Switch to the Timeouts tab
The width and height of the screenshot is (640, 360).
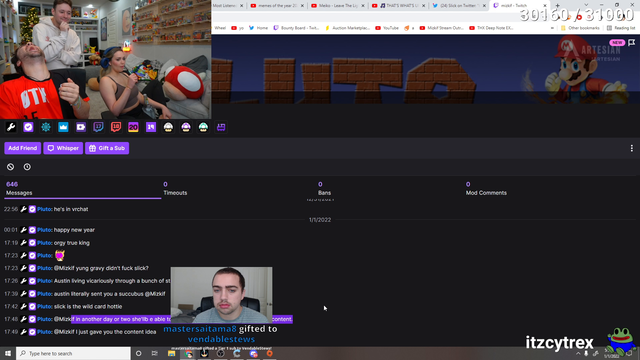click(x=175, y=189)
